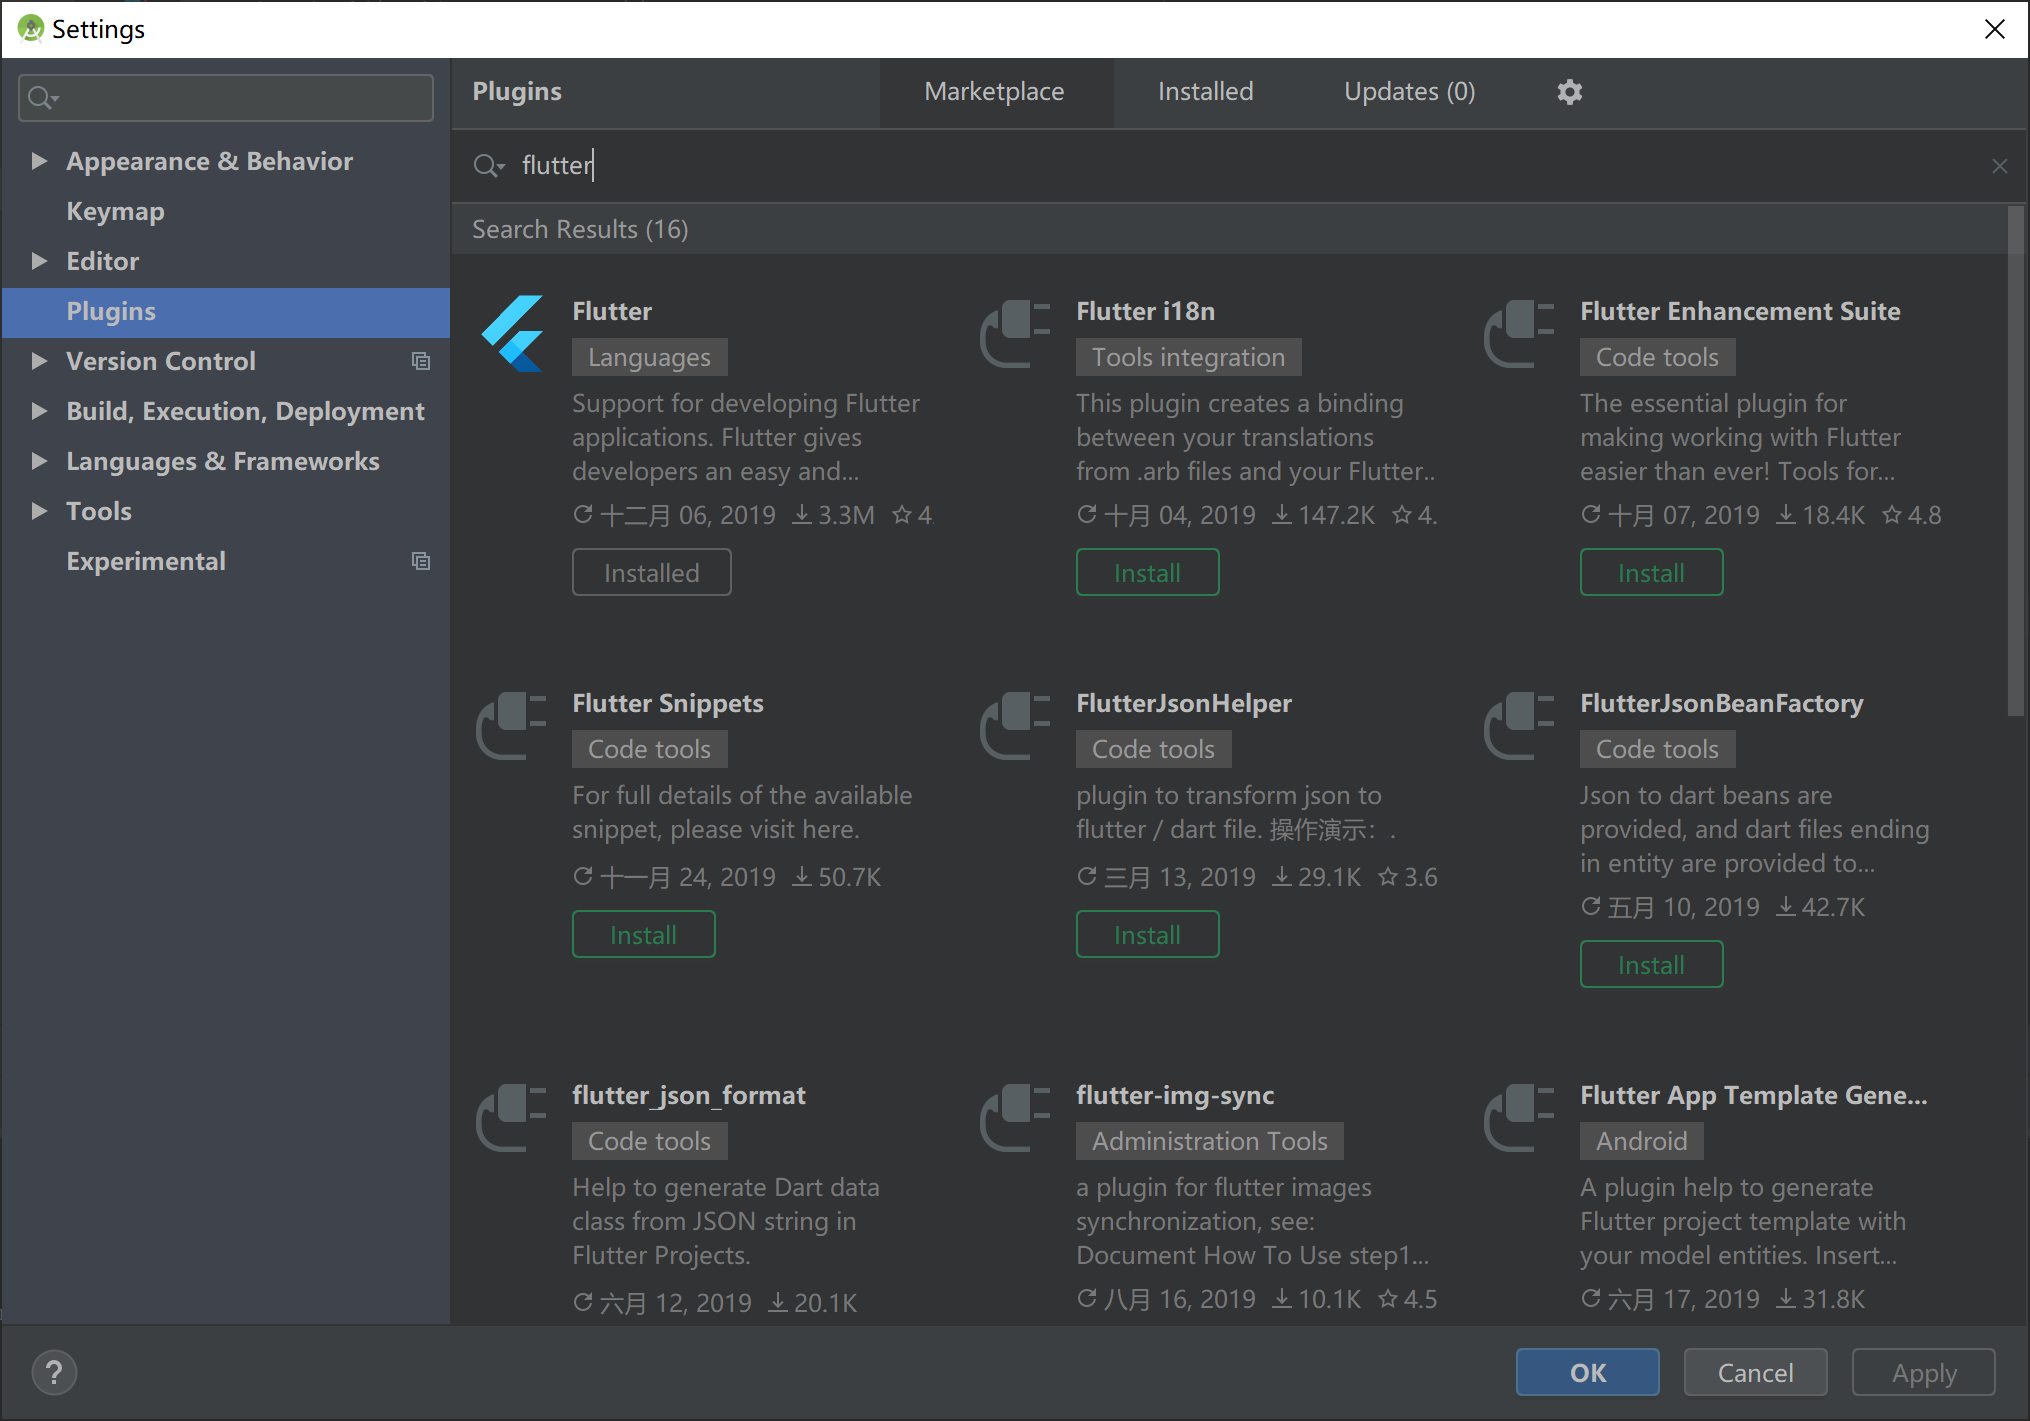Click the Flutter plugin logo icon
The height and width of the screenshot is (1421, 2030).
512,334
